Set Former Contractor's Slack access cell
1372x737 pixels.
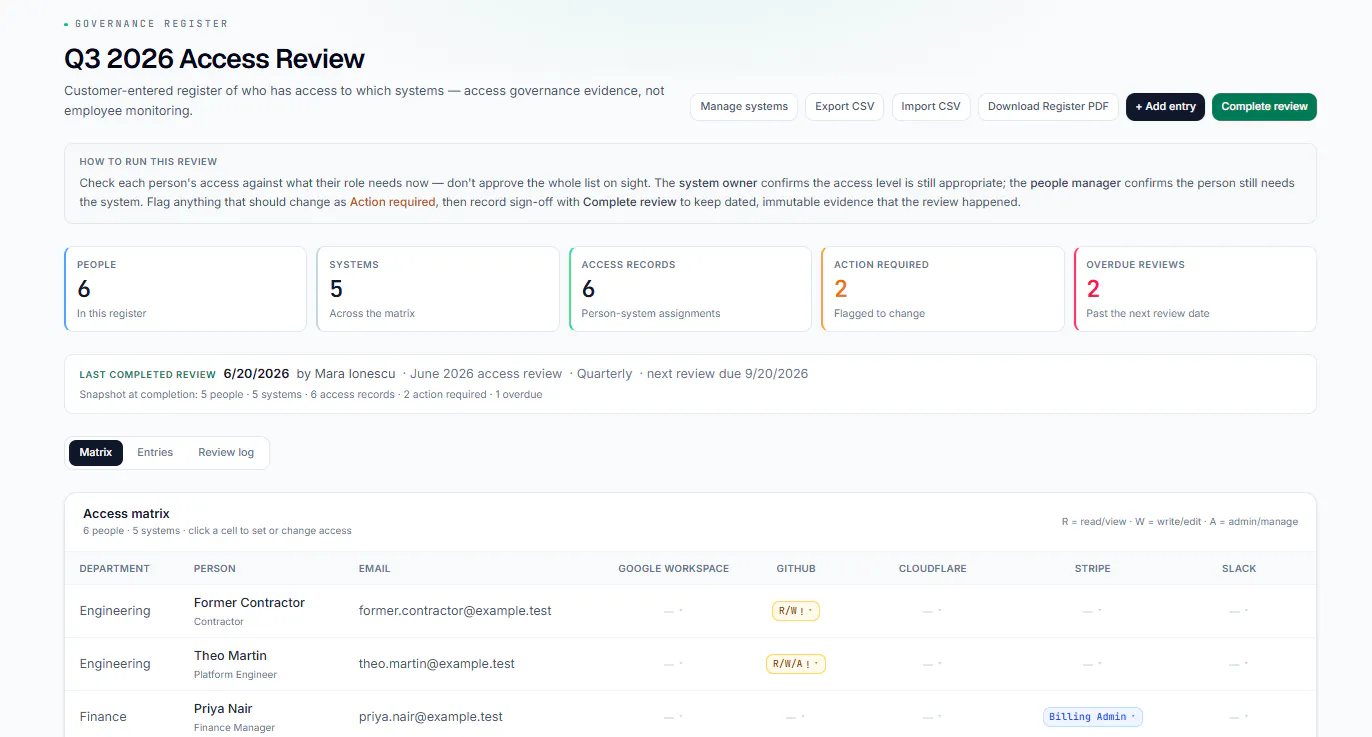click(x=1239, y=610)
